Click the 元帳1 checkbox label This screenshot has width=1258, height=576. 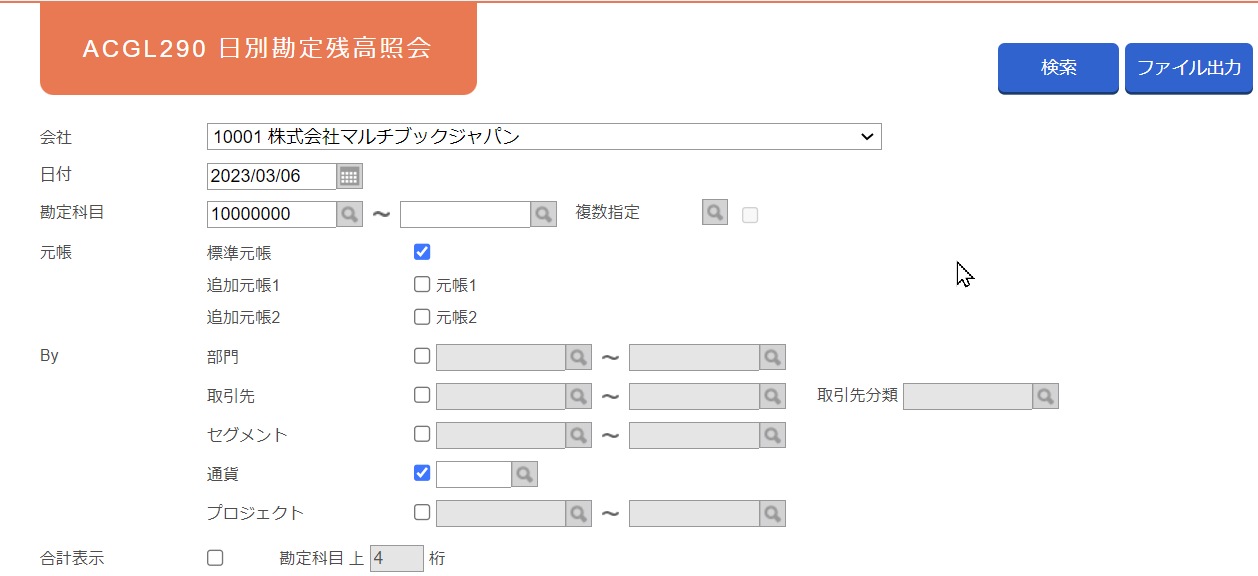[x=456, y=285]
